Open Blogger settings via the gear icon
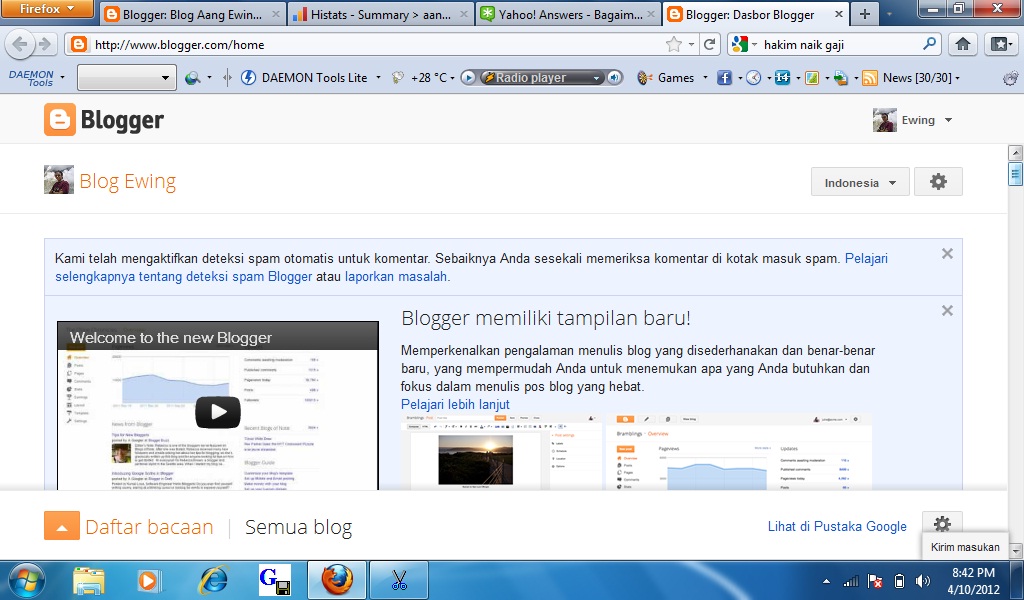The image size is (1024, 600). [x=937, y=181]
